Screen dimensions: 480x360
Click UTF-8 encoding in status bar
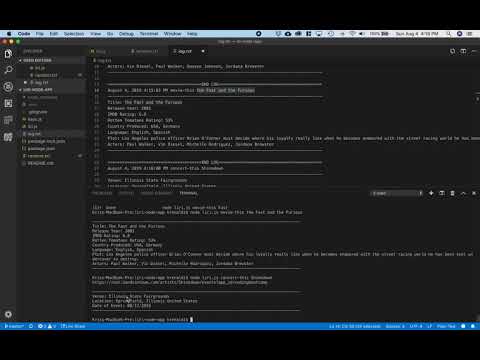416,326
